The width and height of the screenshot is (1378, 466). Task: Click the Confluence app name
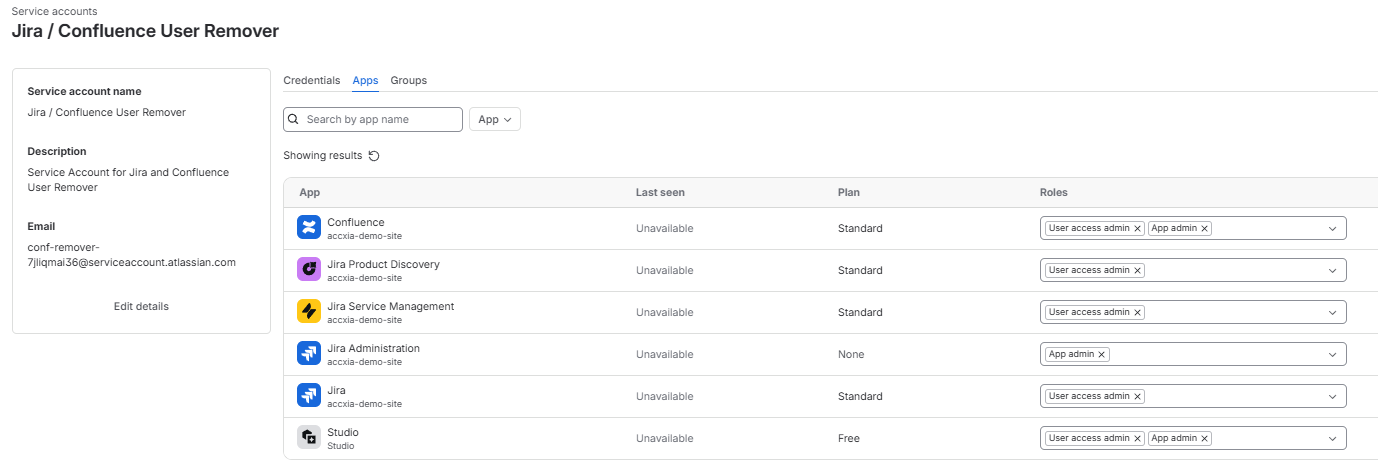tap(355, 222)
